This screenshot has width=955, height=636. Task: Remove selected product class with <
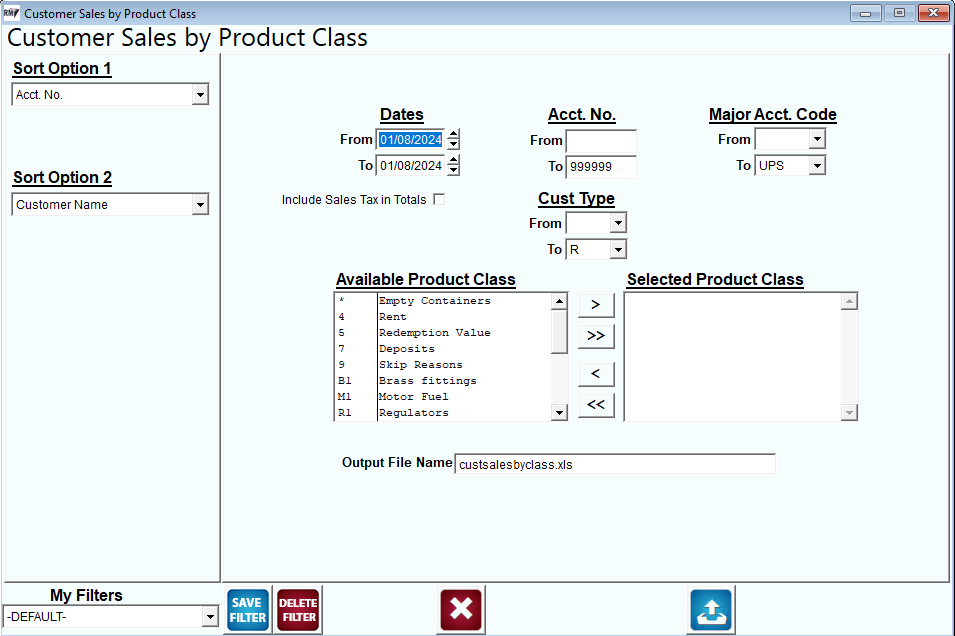[596, 374]
